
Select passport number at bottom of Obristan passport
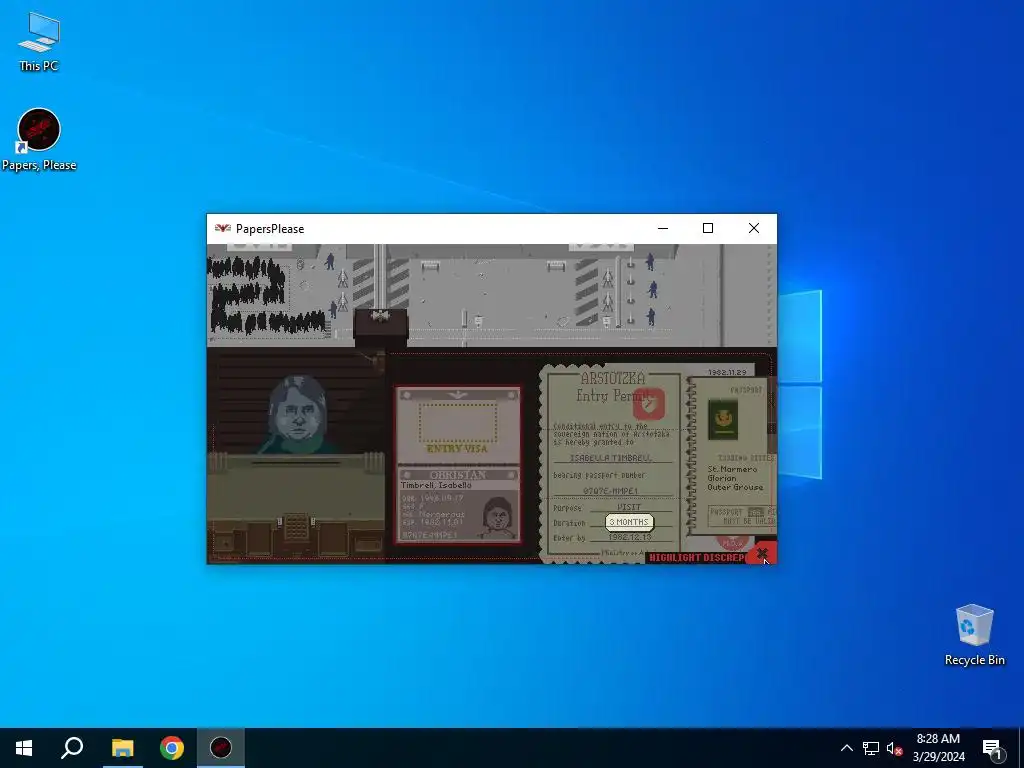[429, 535]
